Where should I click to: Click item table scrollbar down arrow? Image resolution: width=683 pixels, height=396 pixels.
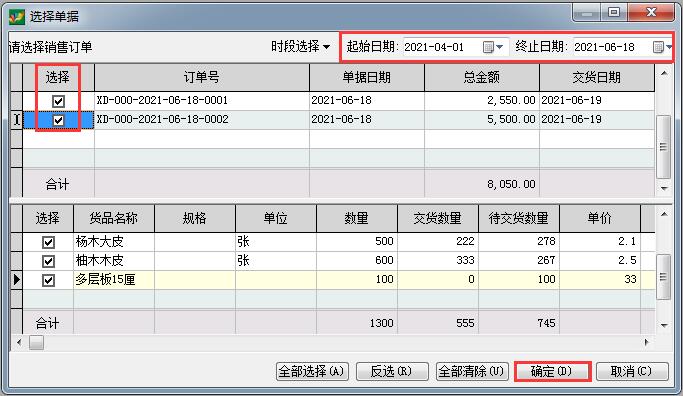click(x=664, y=325)
